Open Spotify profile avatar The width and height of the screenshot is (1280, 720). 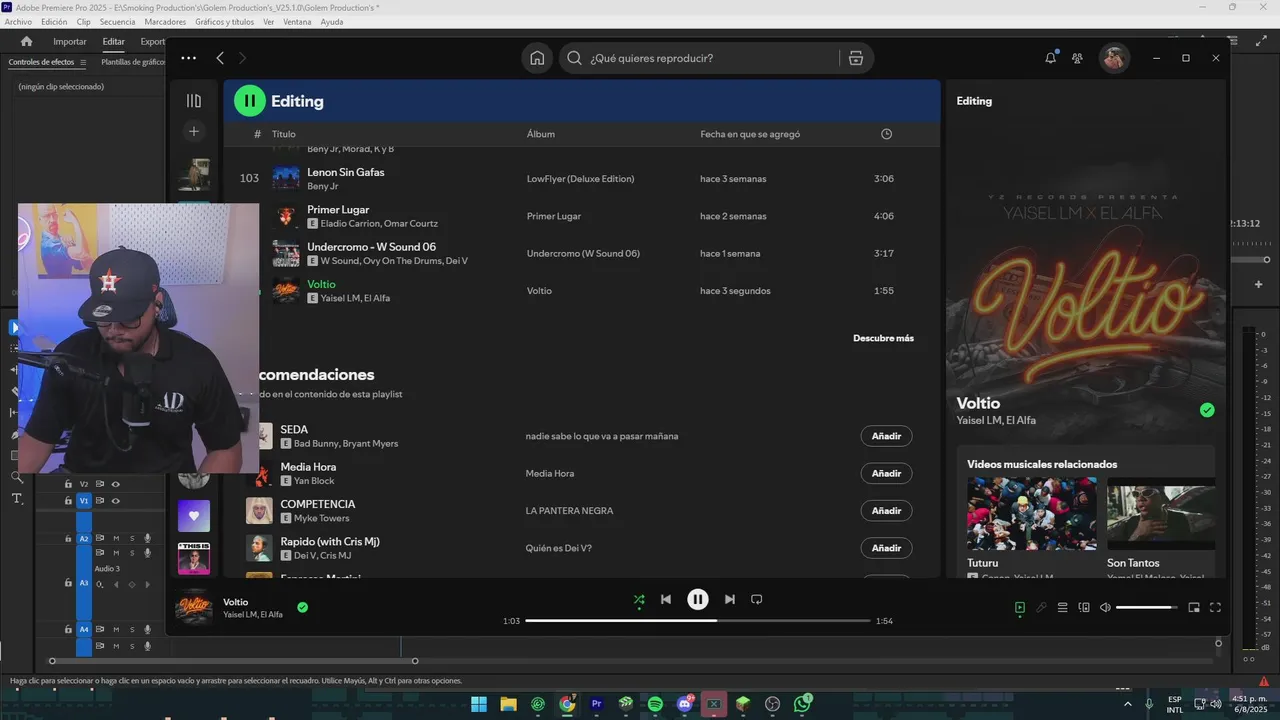point(1114,58)
